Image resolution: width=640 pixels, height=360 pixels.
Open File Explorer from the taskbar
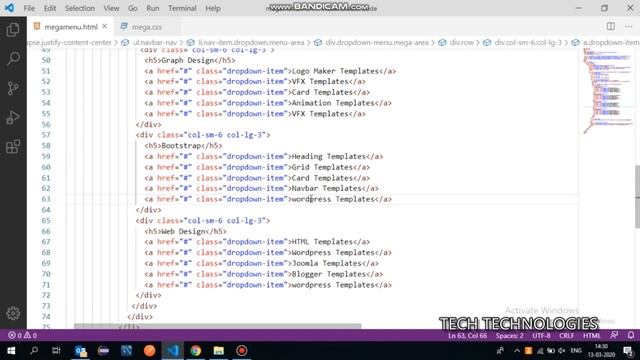[219, 351]
